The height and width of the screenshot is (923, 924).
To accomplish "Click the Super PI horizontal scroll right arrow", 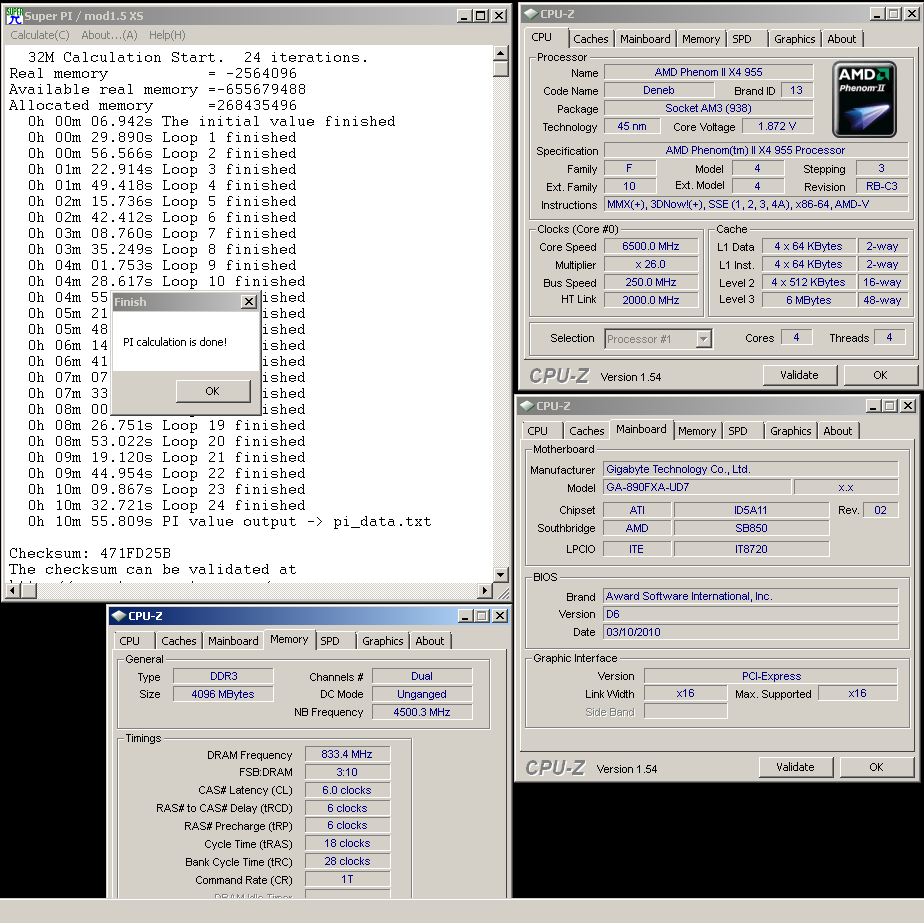I will point(484,590).
